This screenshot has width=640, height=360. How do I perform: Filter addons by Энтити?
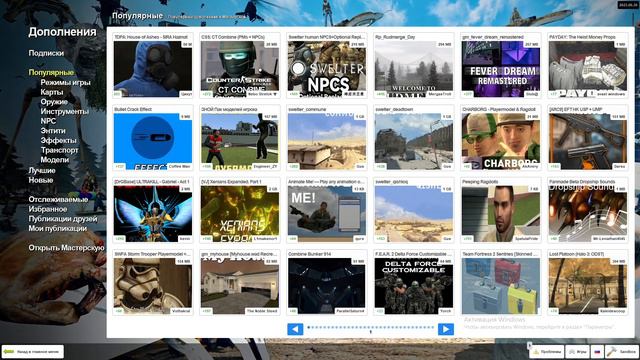(53, 131)
